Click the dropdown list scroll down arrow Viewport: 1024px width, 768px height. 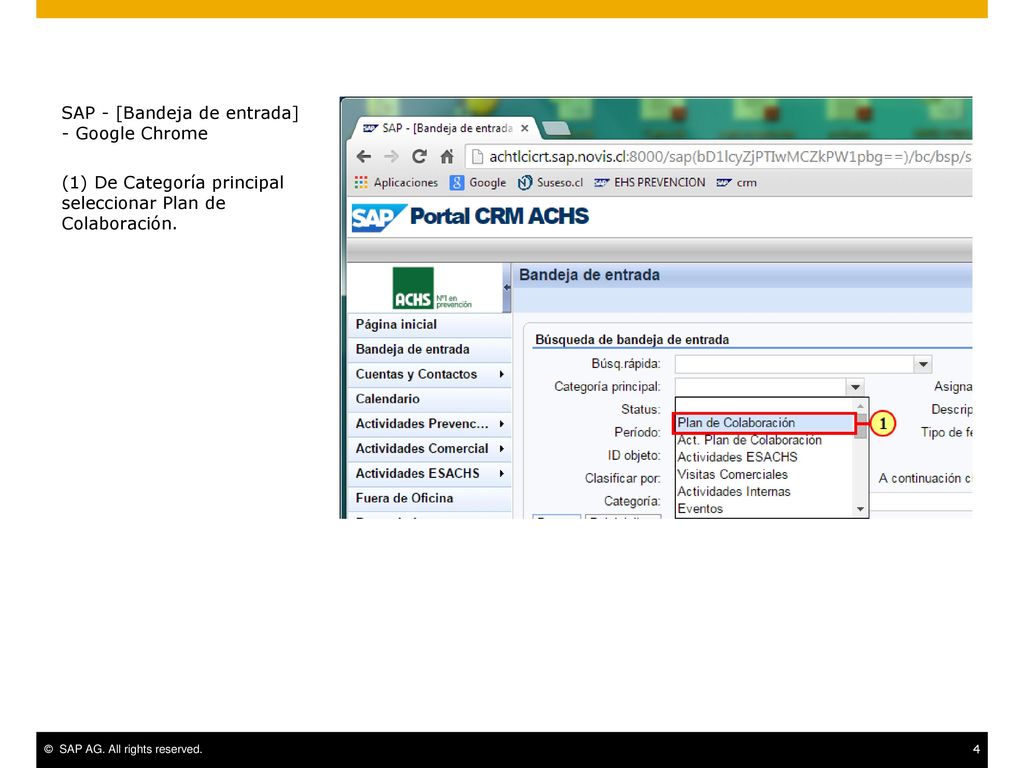pyautogui.click(x=861, y=509)
